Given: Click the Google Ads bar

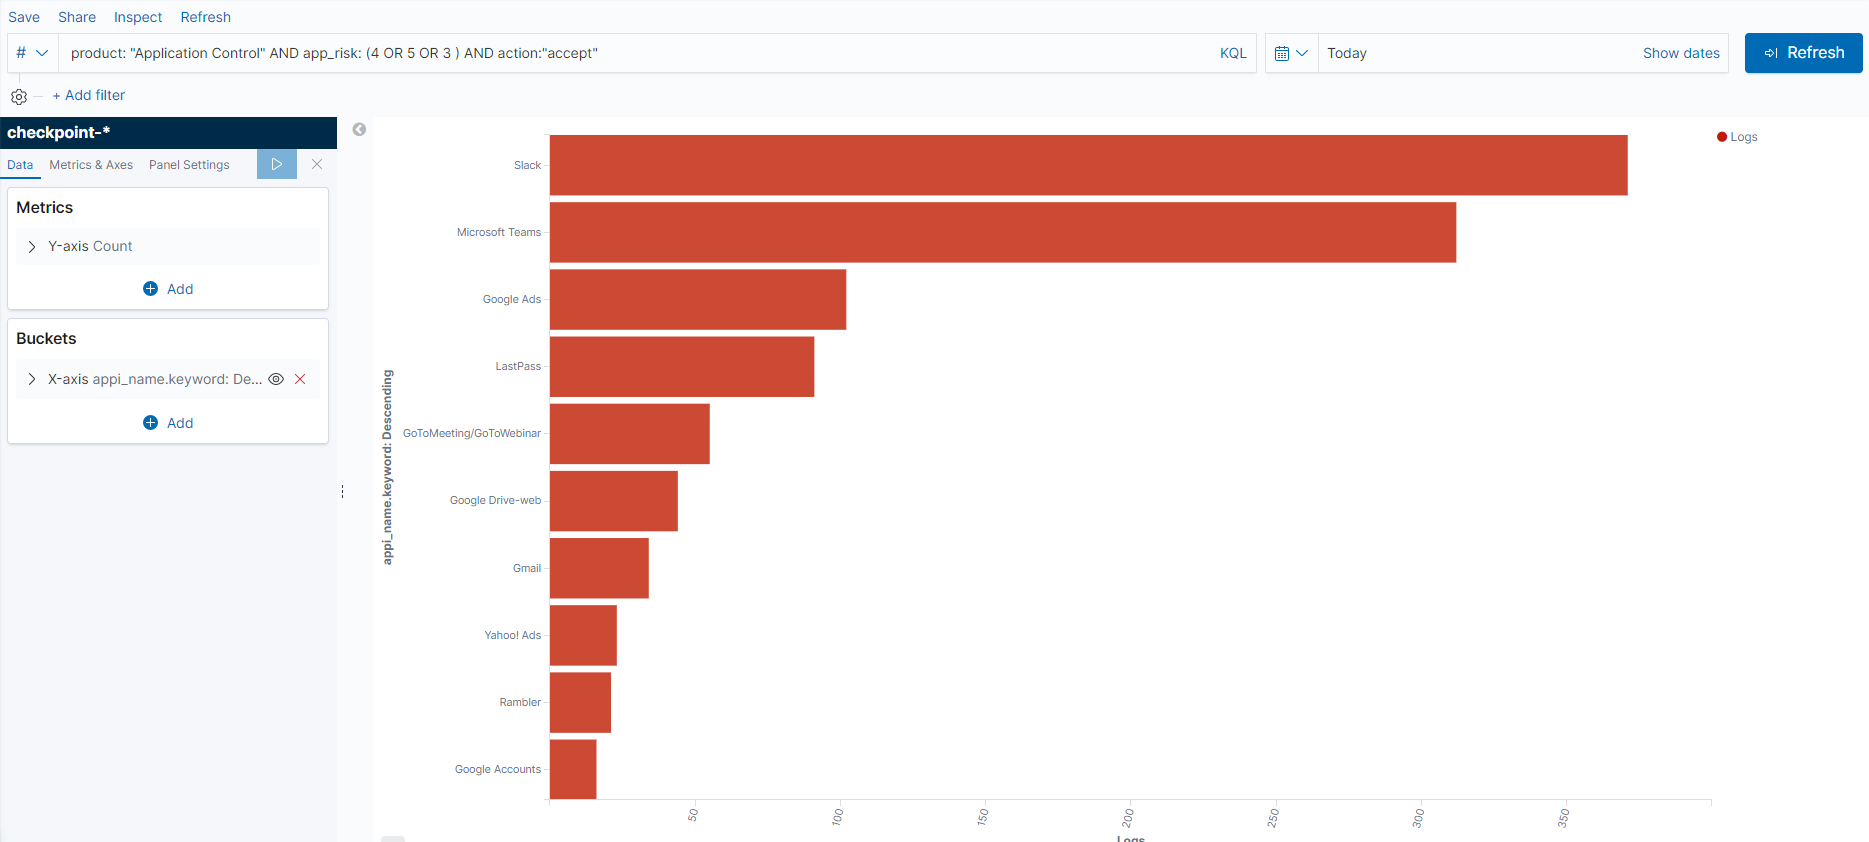Looking at the screenshot, I should [698, 299].
